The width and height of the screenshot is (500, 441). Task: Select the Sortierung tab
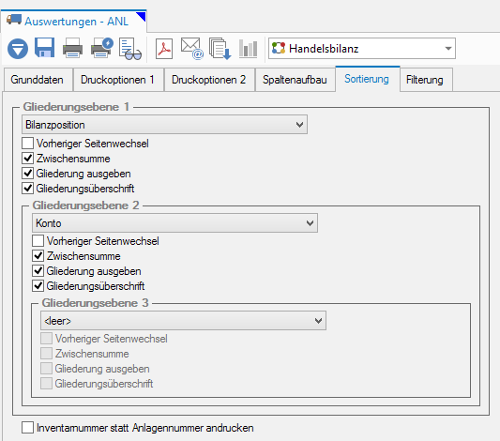[x=367, y=79]
